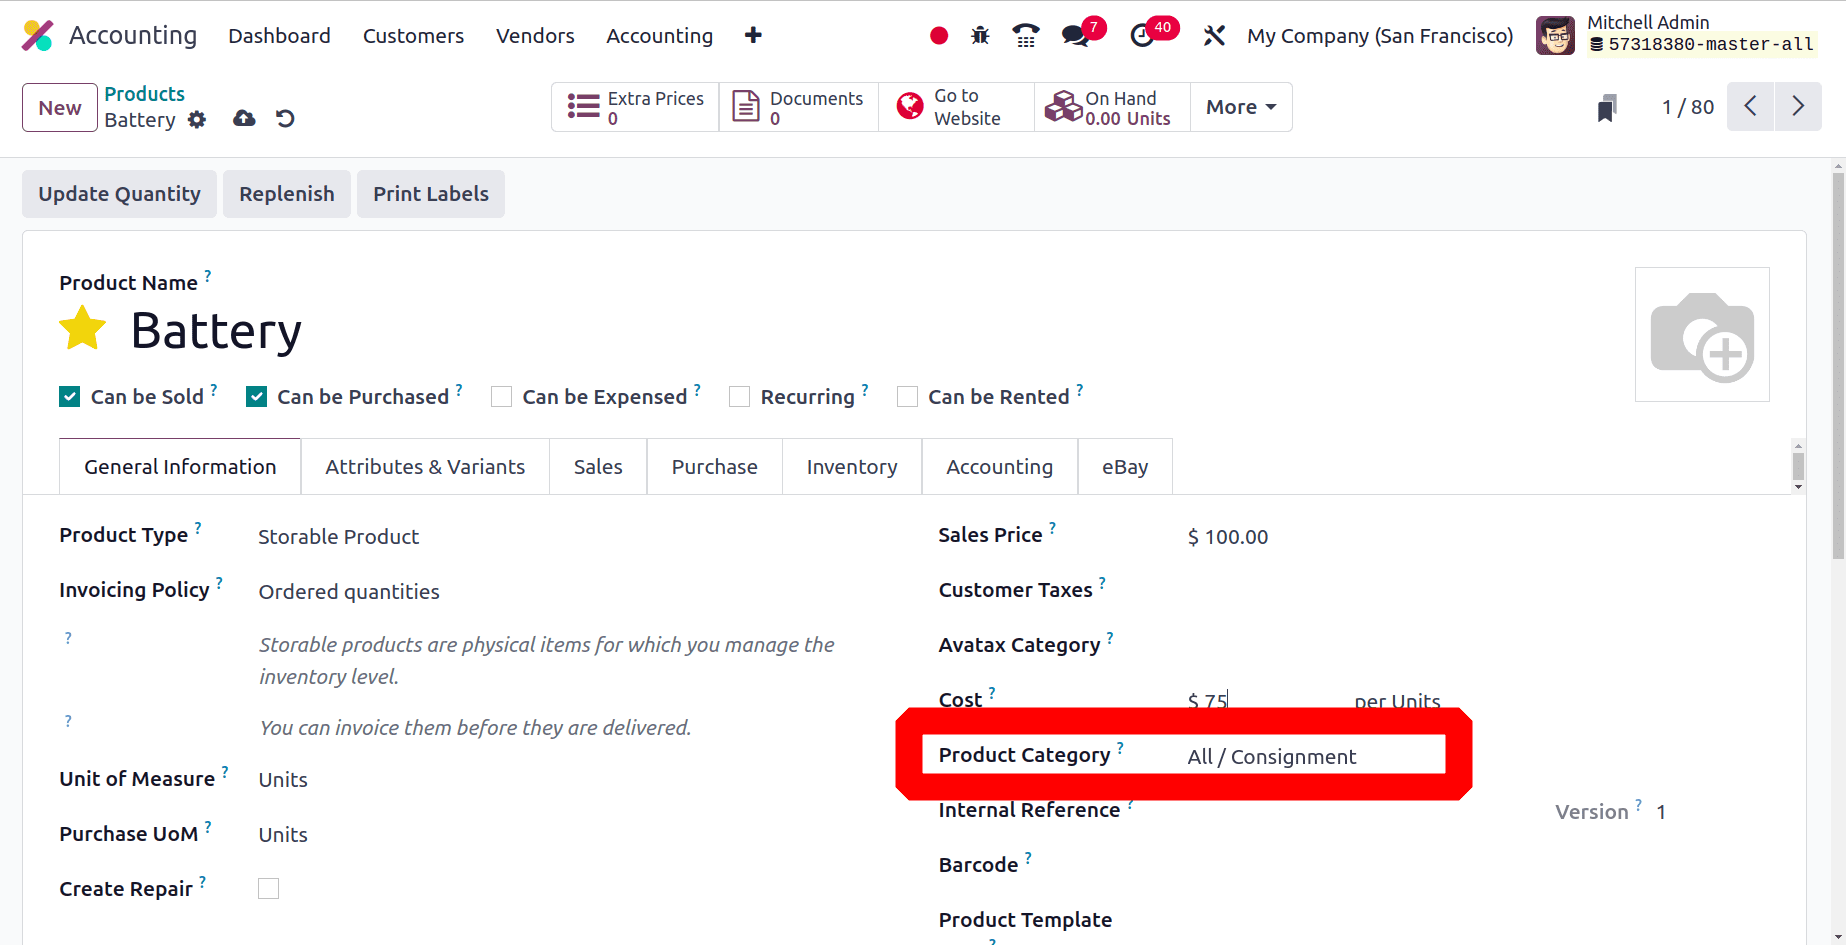Open the conversations chat icon
This screenshot has width=1846, height=945.
coord(1076,36)
